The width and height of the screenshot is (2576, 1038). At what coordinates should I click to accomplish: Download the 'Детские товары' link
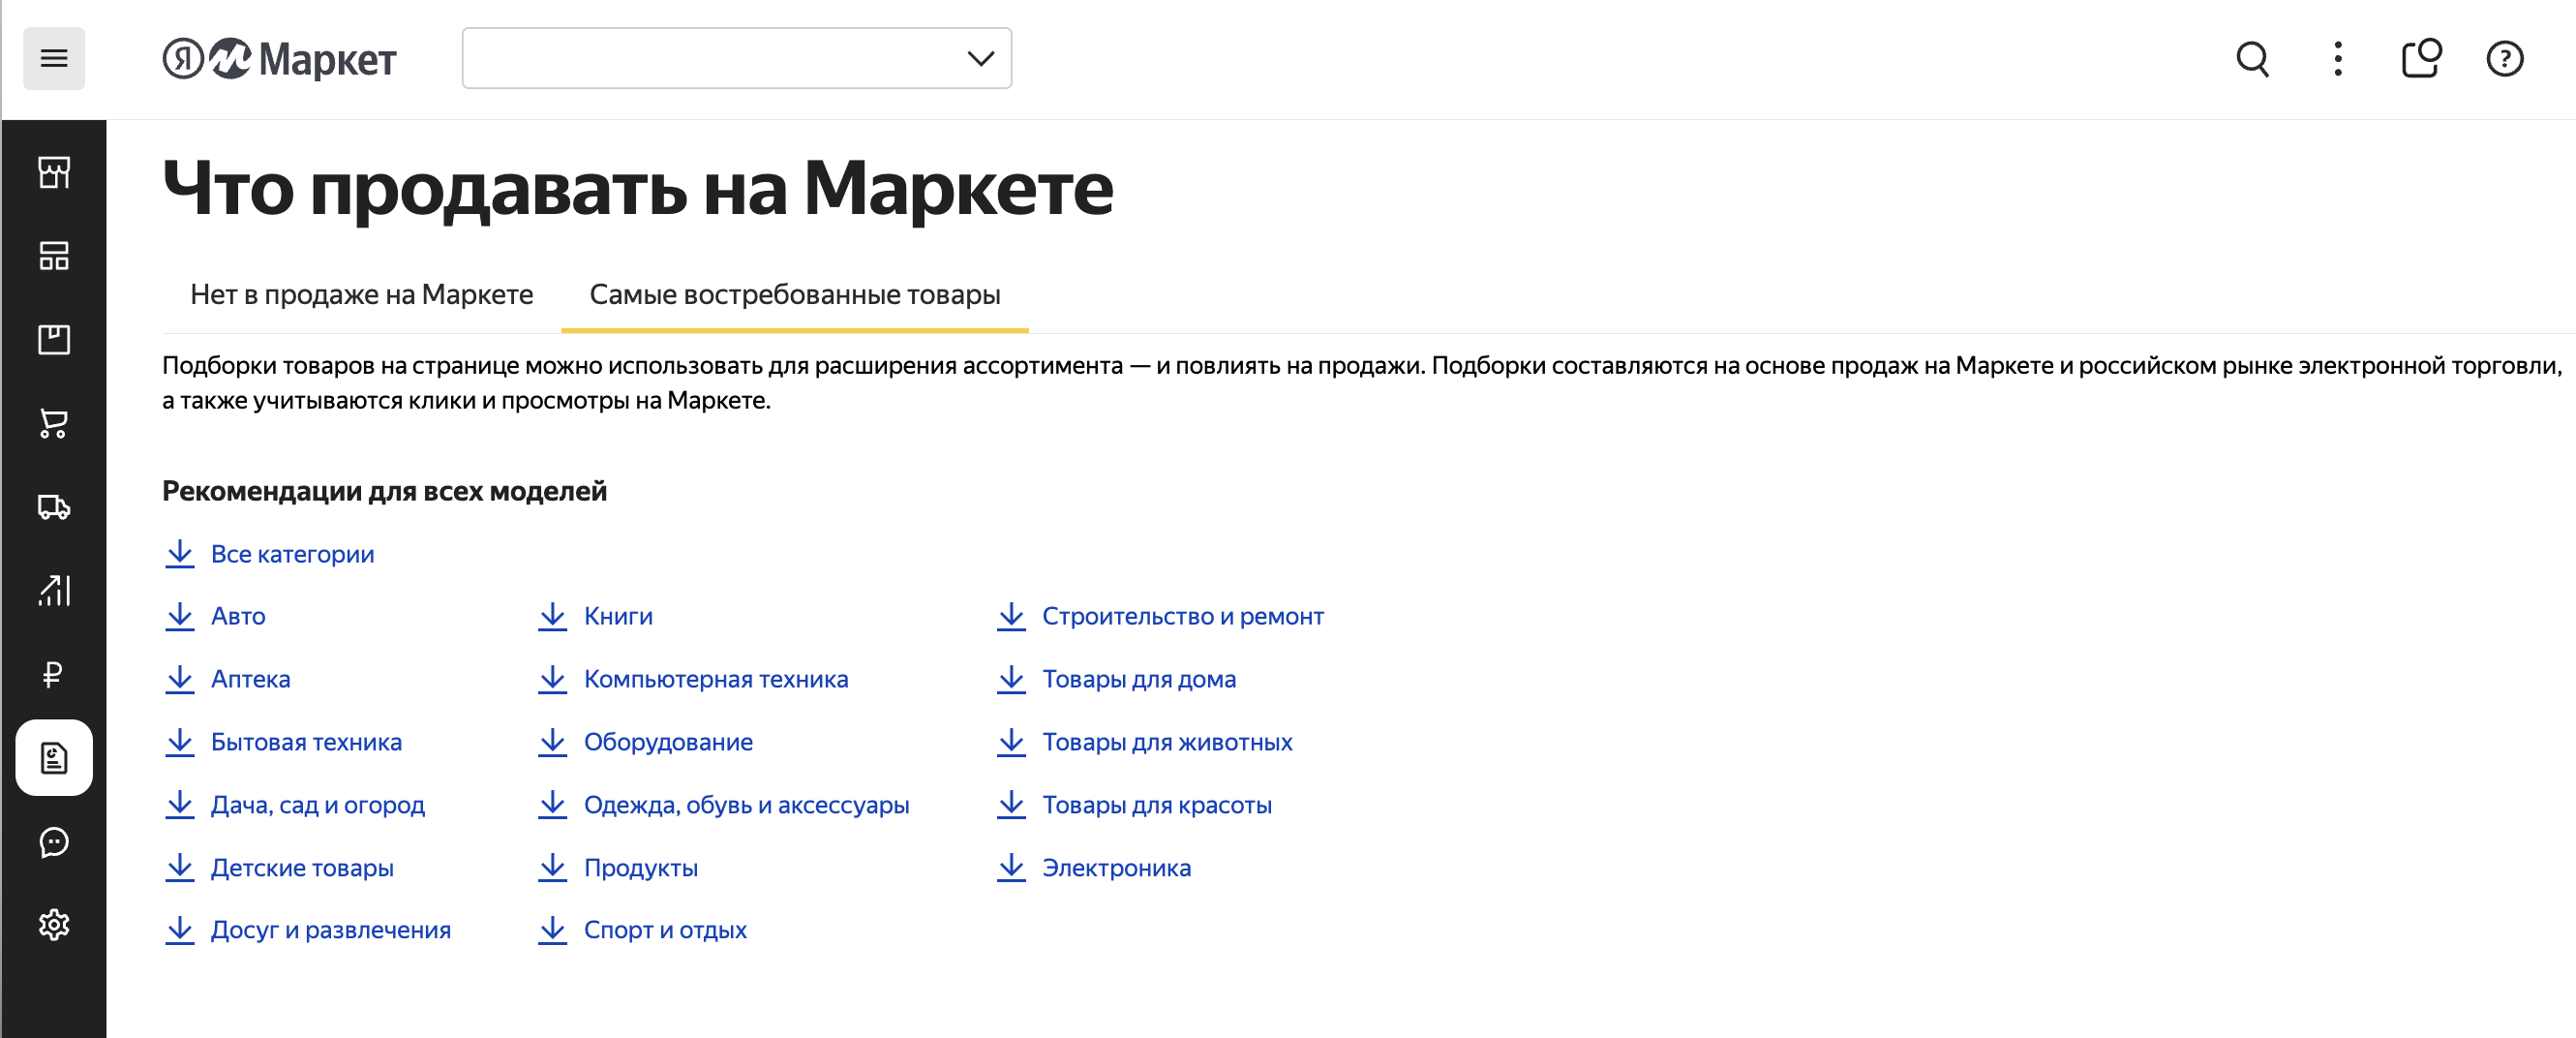point(279,868)
